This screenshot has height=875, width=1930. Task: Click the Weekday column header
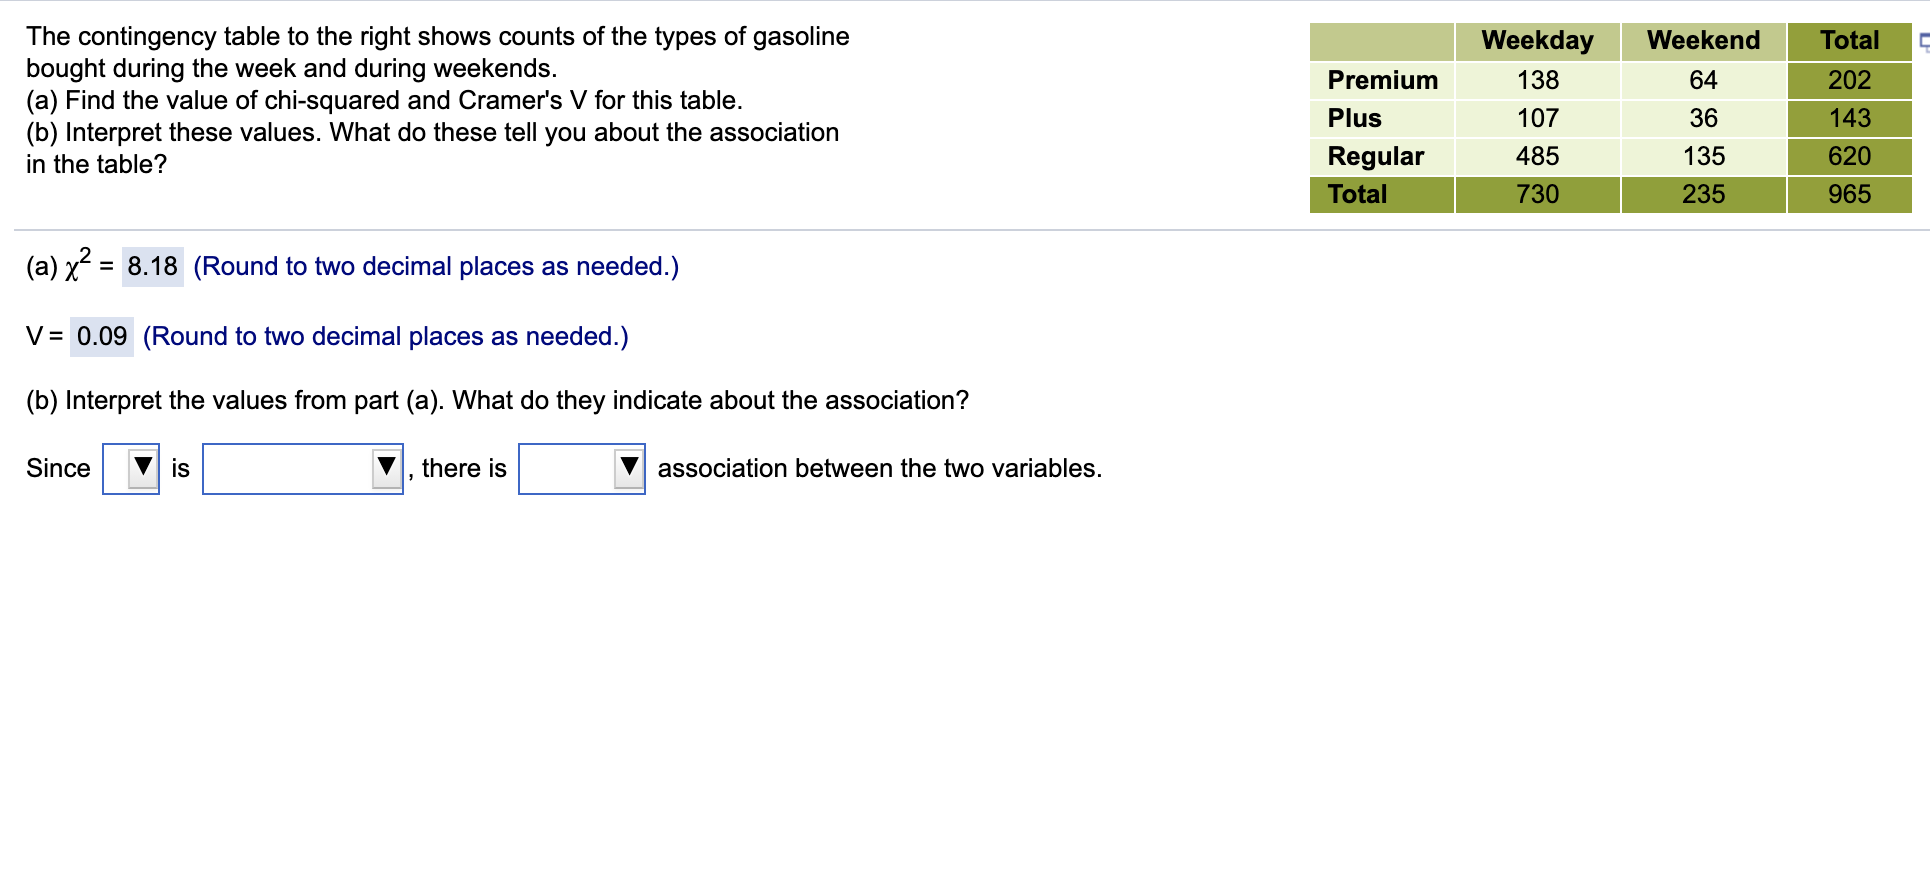pos(1537,40)
